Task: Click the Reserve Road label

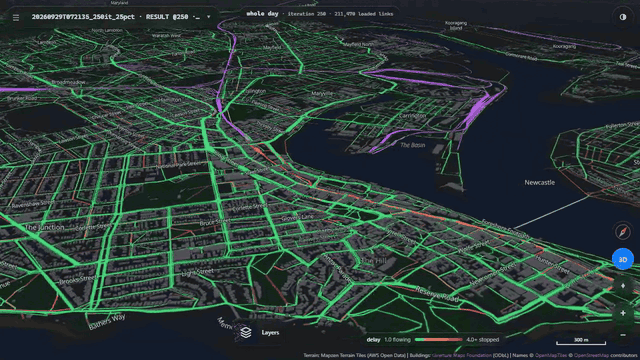Action: [437, 294]
